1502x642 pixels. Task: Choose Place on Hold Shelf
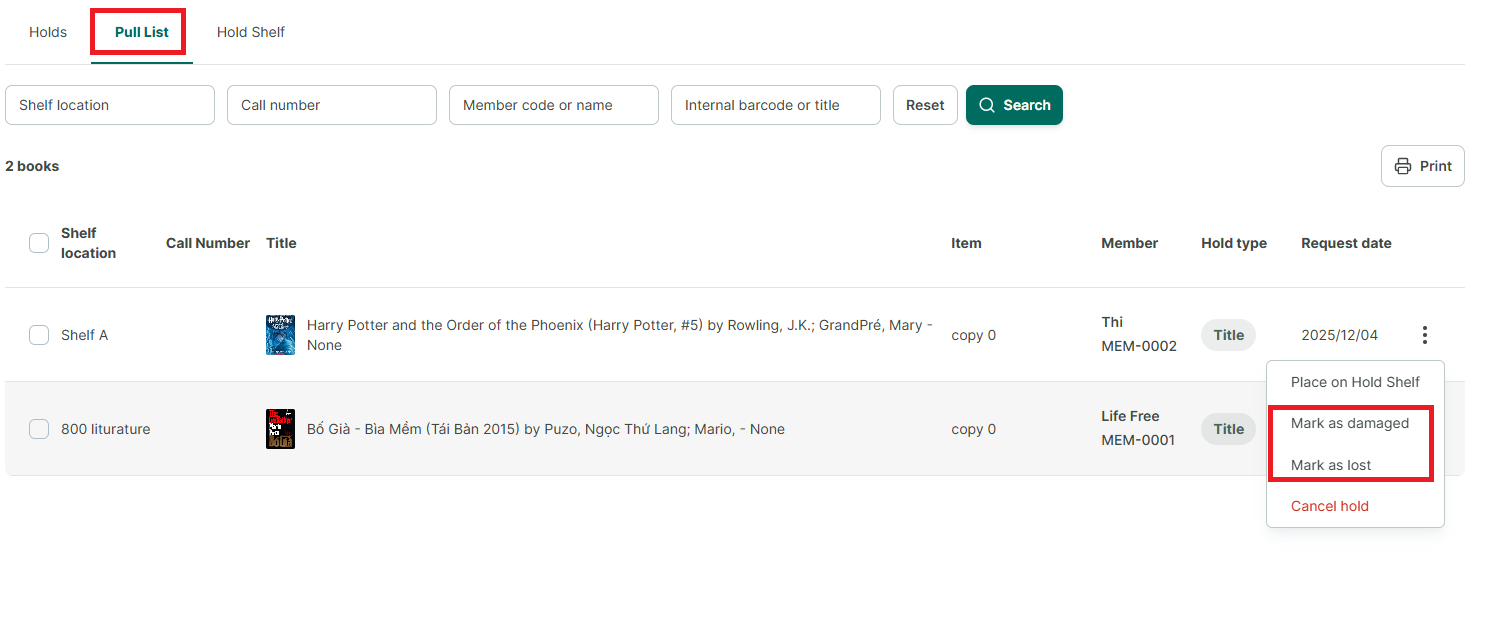click(1355, 382)
